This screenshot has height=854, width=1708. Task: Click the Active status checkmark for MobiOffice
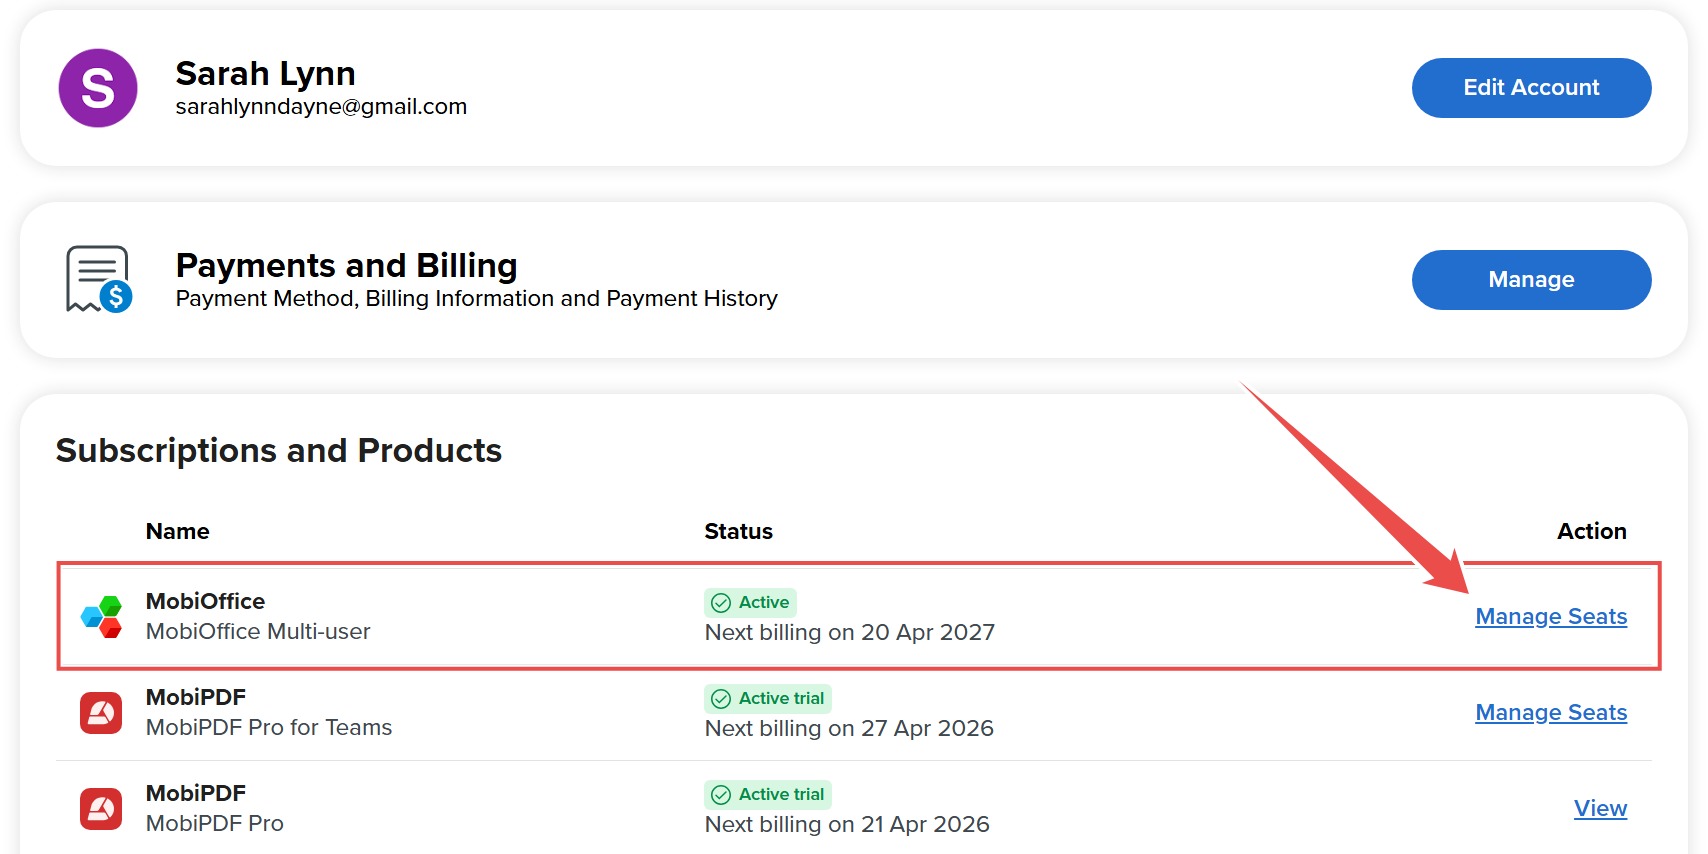click(x=721, y=603)
